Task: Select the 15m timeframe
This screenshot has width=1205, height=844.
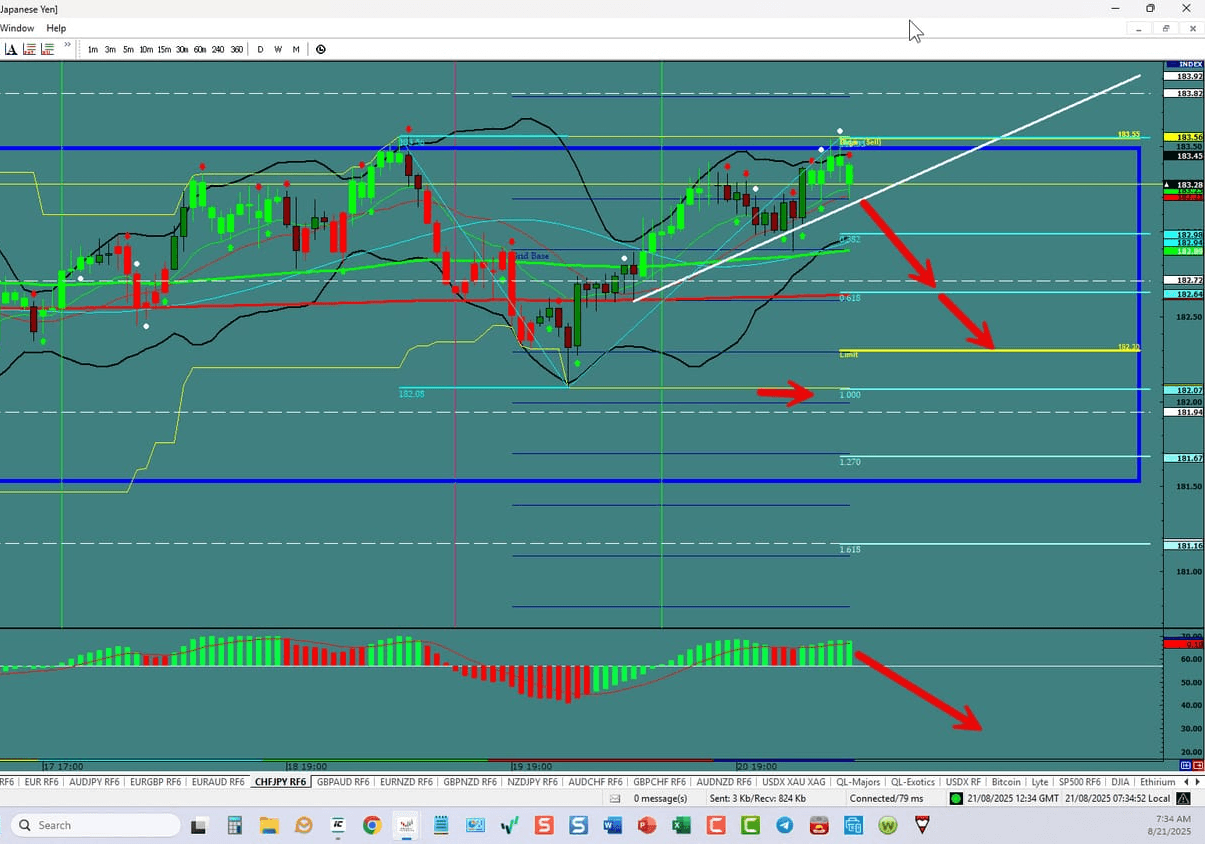Action: tap(164, 49)
